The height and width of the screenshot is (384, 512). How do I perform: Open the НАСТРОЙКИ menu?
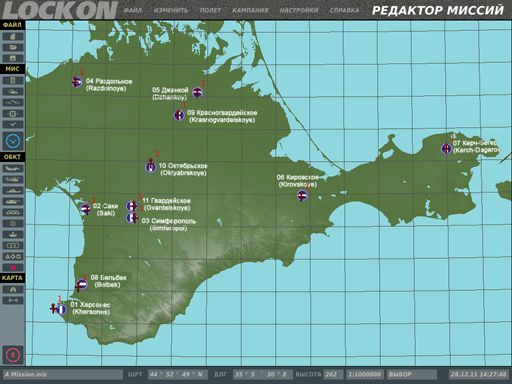299,10
